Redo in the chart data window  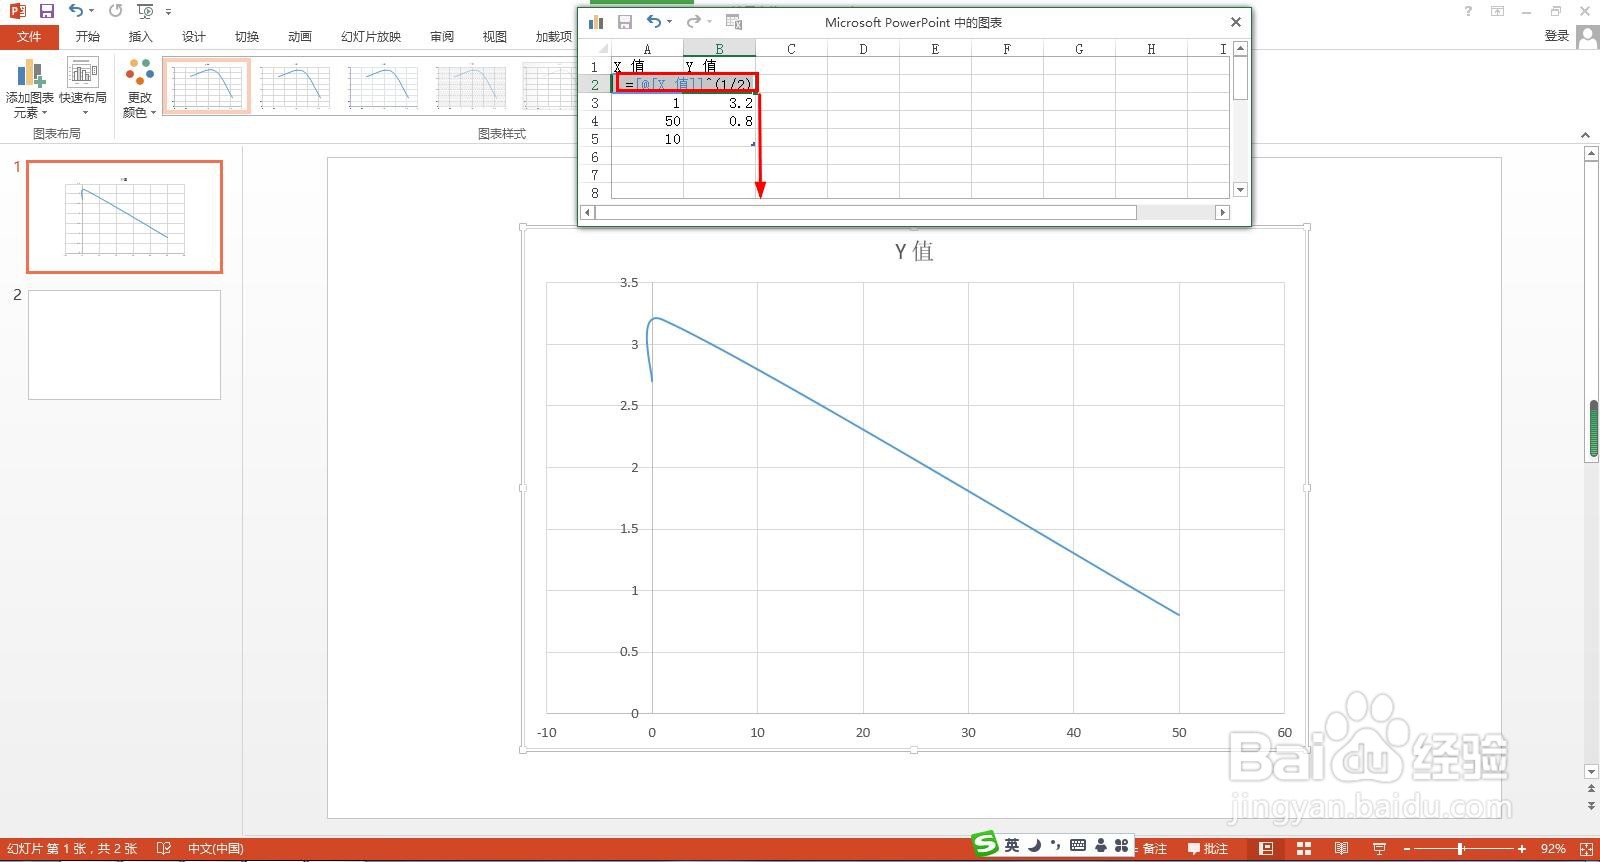pyautogui.click(x=693, y=22)
